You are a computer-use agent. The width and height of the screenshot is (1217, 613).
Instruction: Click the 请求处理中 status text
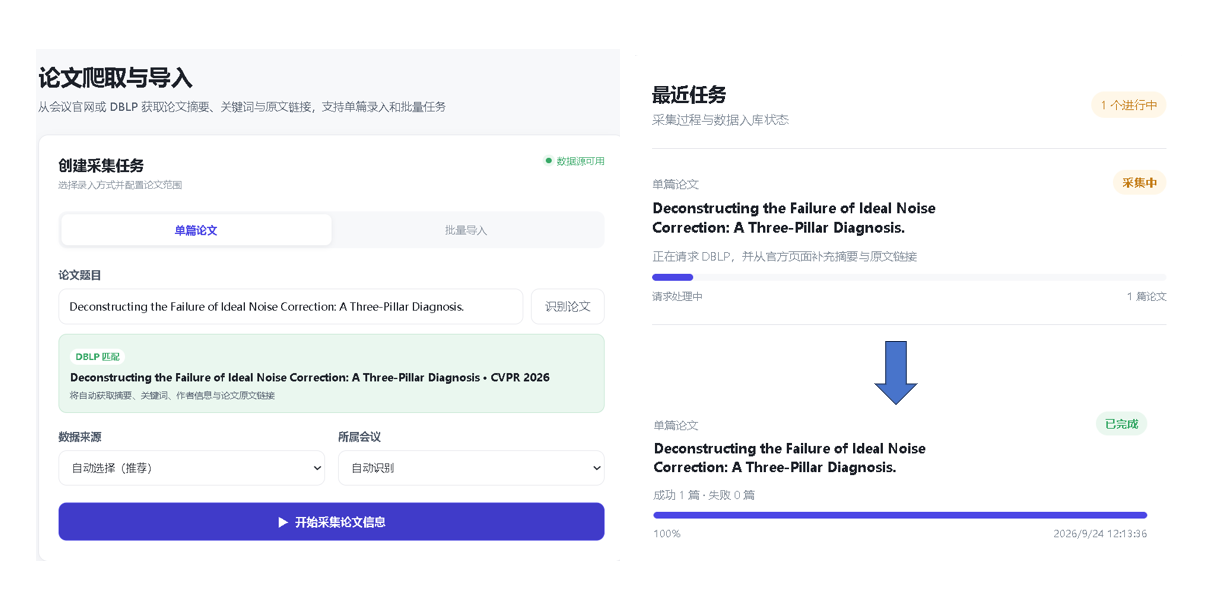(677, 297)
